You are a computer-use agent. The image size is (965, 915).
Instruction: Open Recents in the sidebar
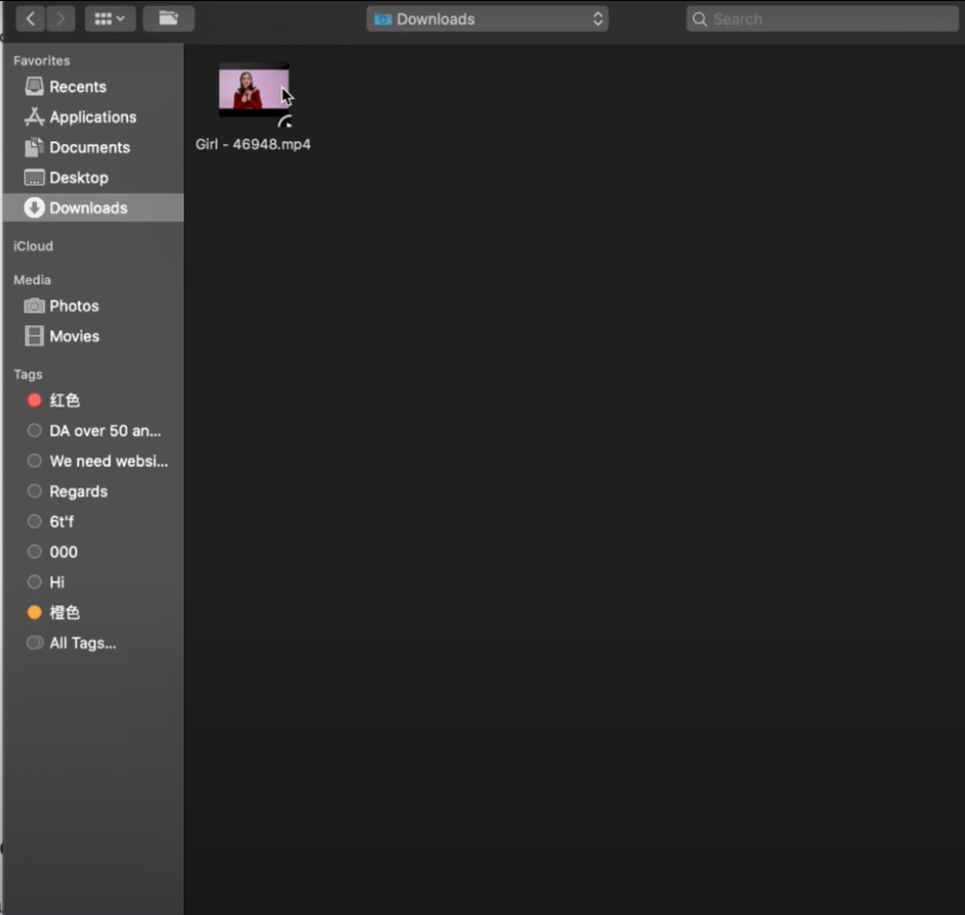coord(93,87)
